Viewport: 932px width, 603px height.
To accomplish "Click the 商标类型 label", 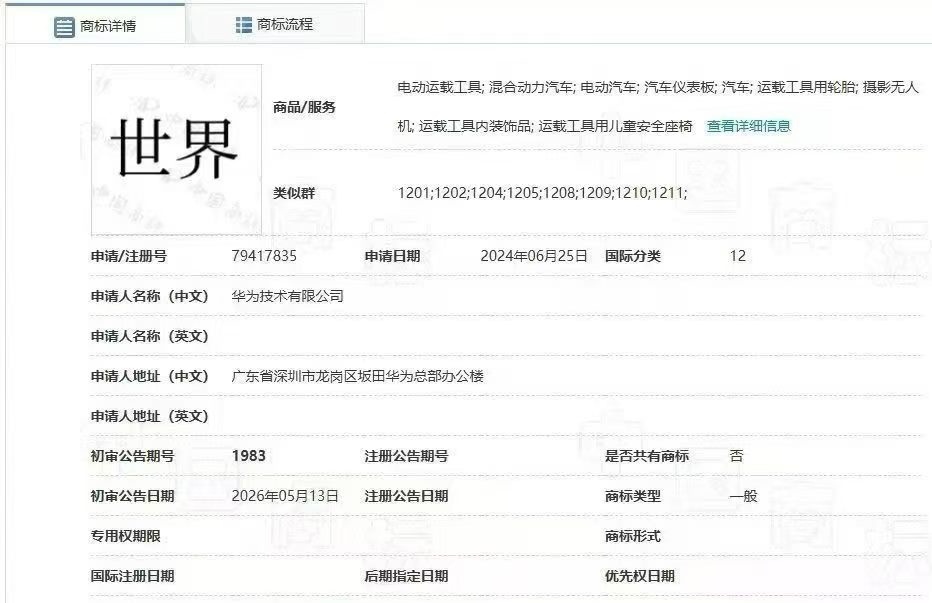I will pyautogui.click(x=633, y=496).
